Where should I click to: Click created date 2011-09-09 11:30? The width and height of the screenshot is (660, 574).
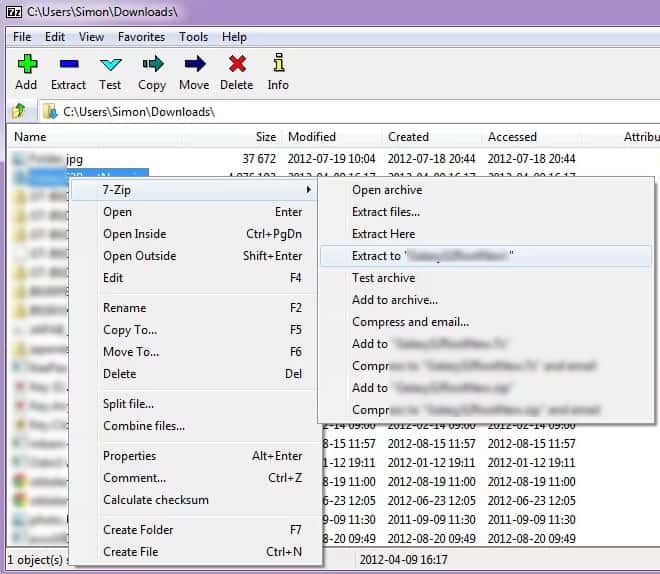point(431,519)
